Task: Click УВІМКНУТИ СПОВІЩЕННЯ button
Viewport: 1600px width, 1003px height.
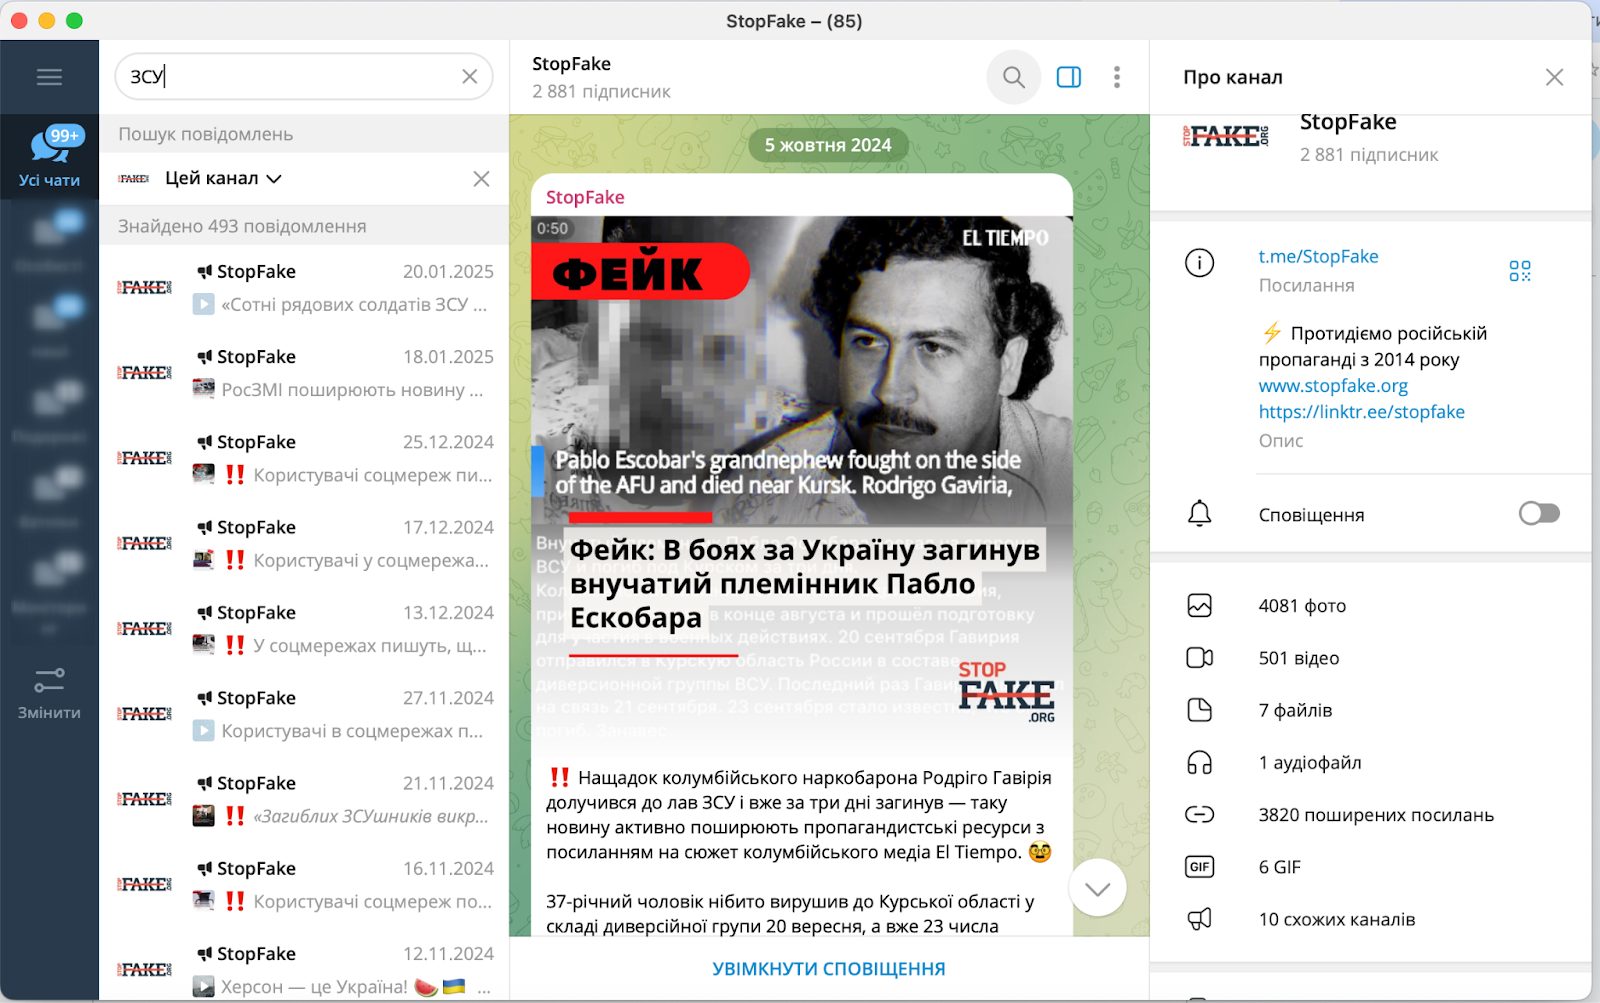Action: tap(829, 969)
